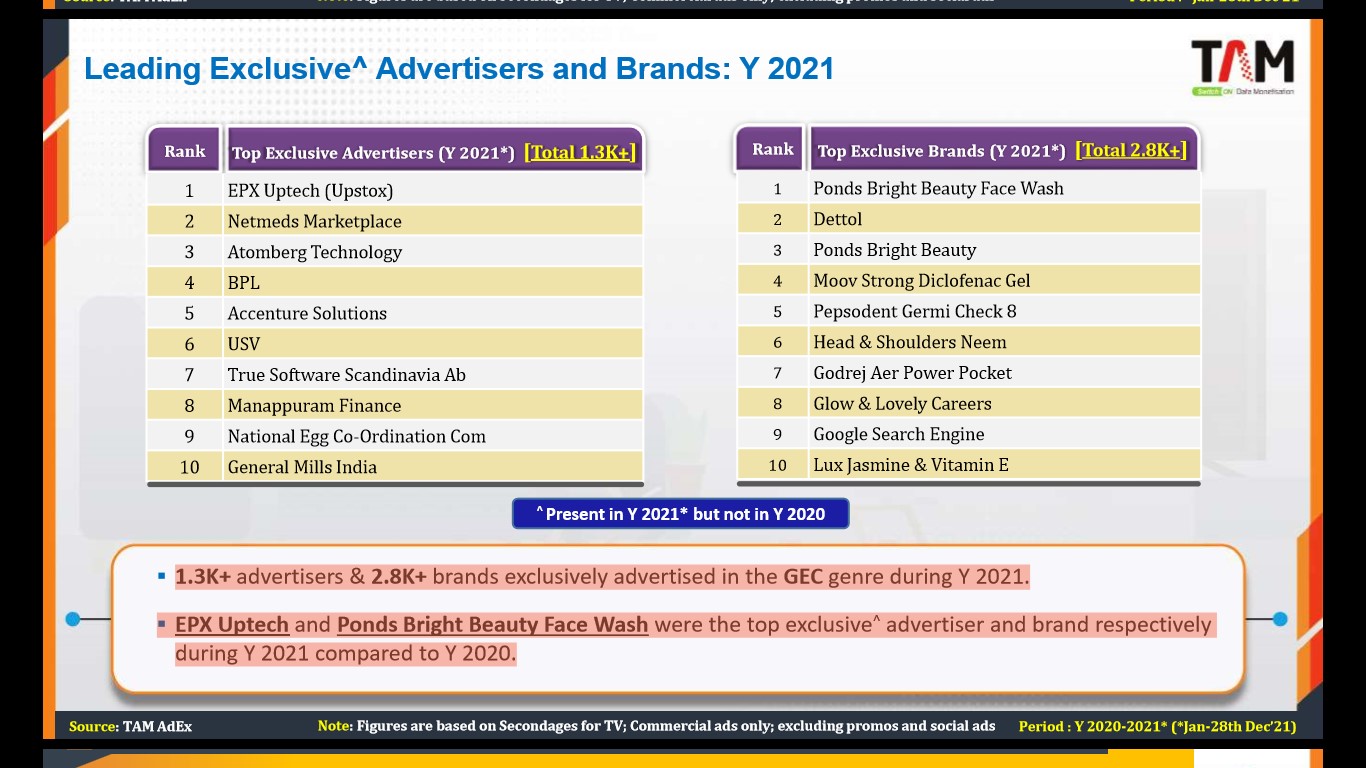1366x768 pixels.
Task: Click the TAM logo
Action: click(1242, 68)
